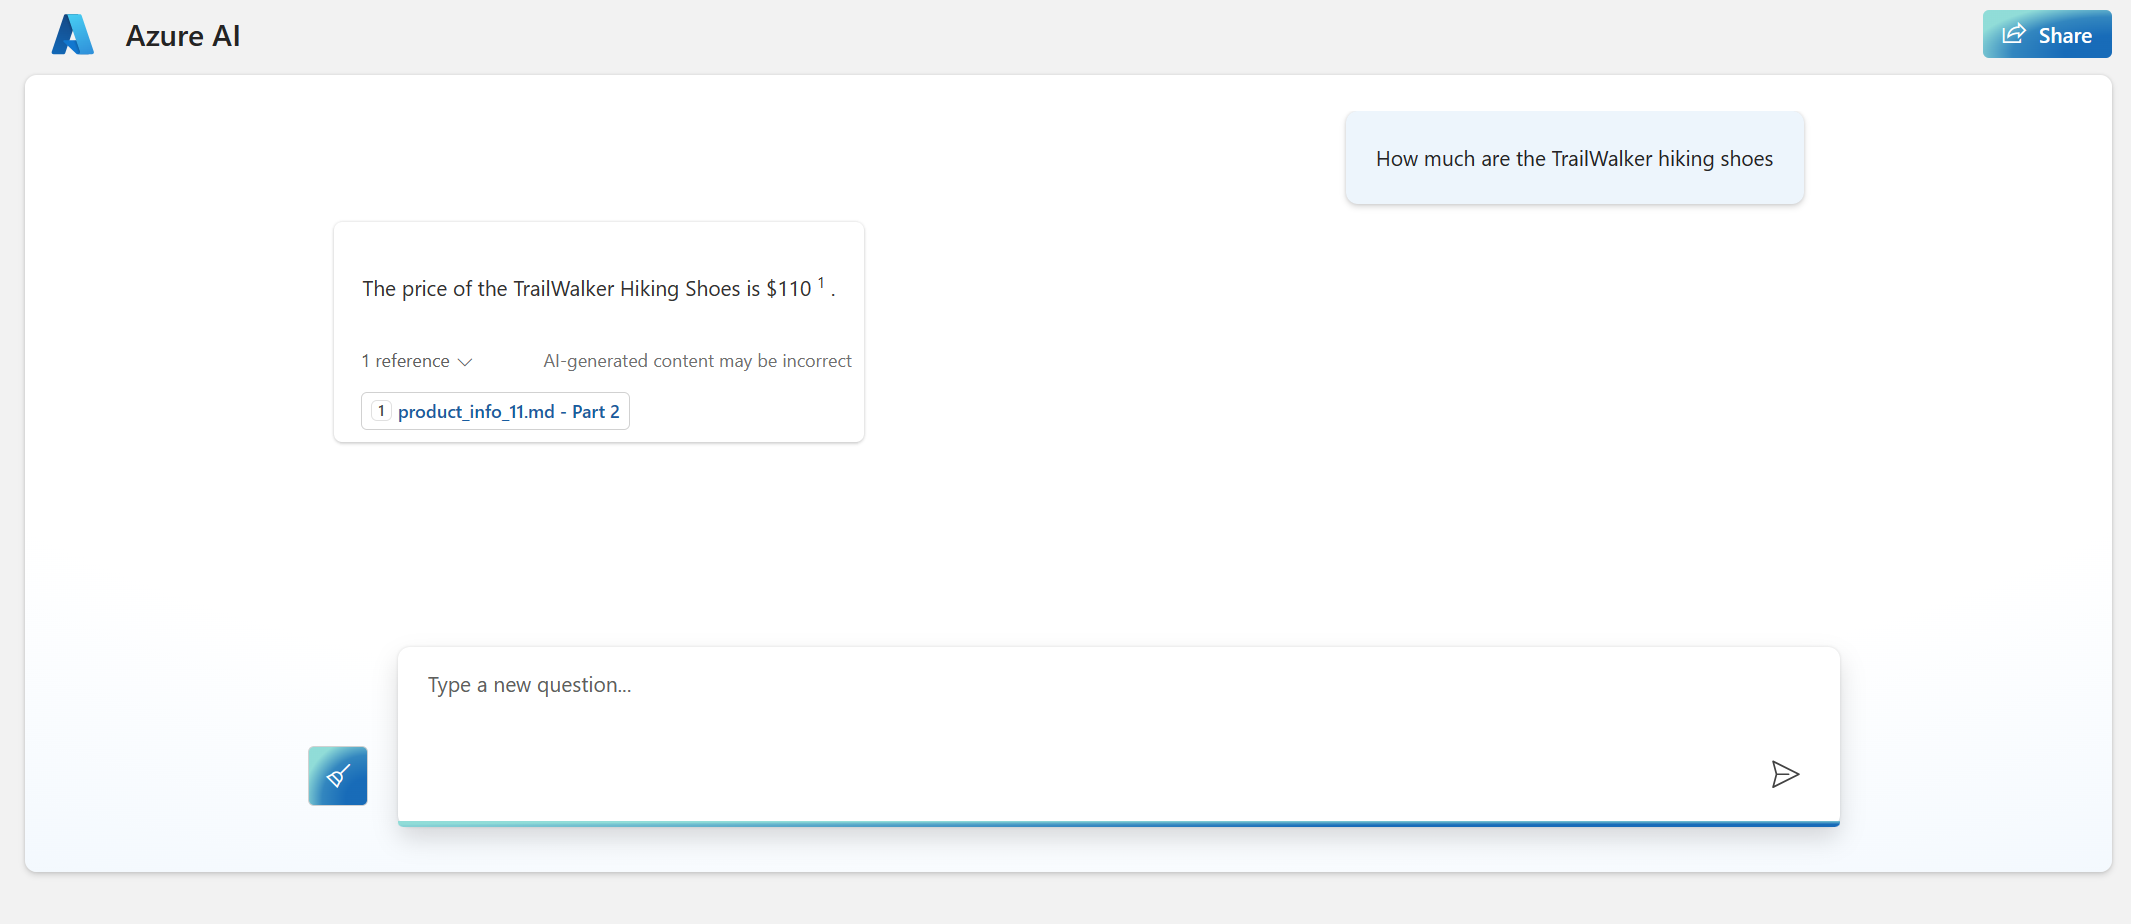The width and height of the screenshot is (2131, 924).
Task: Collapse the '1 reference' expander
Action: (x=417, y=361)
